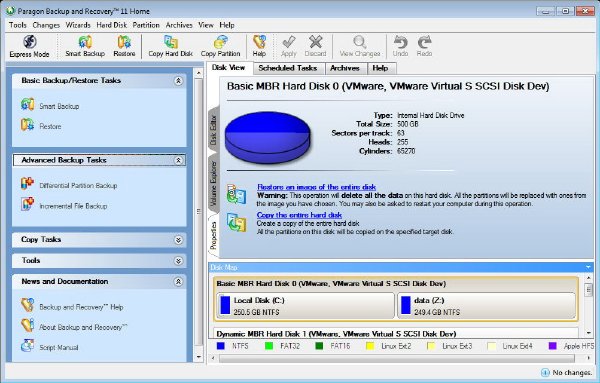
Task: Click the Disk Map vertical scrollbar down arrow
Action: pyautogui.click(x=589, y=333)
